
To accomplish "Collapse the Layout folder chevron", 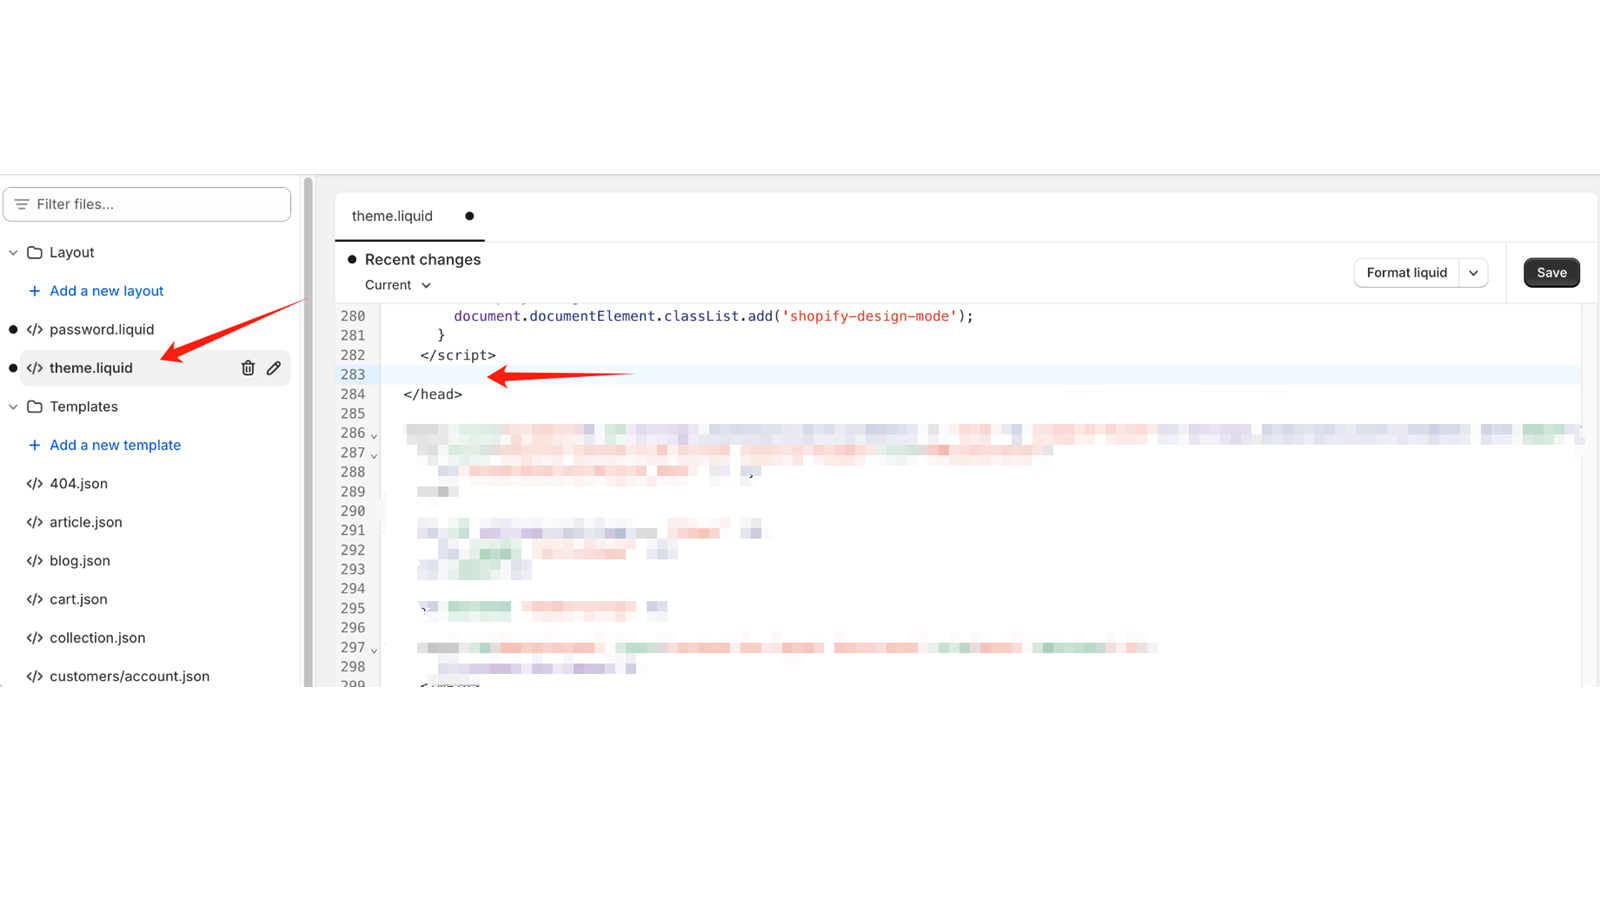I will coord(13,253).
